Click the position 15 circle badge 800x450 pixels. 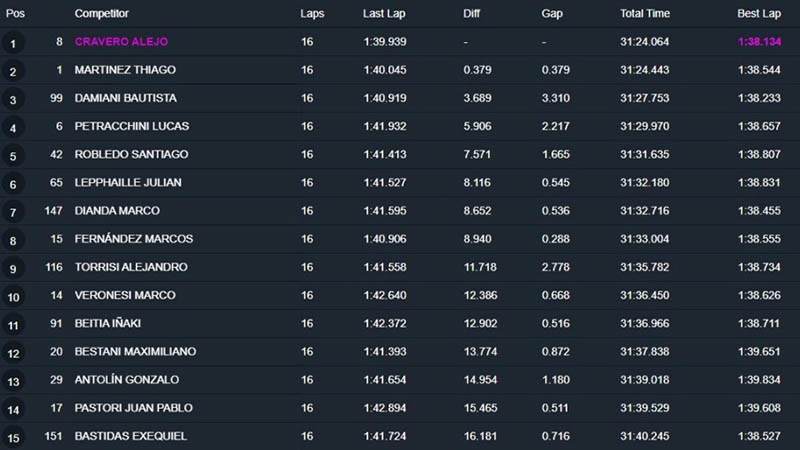click(x=13, y=438)
